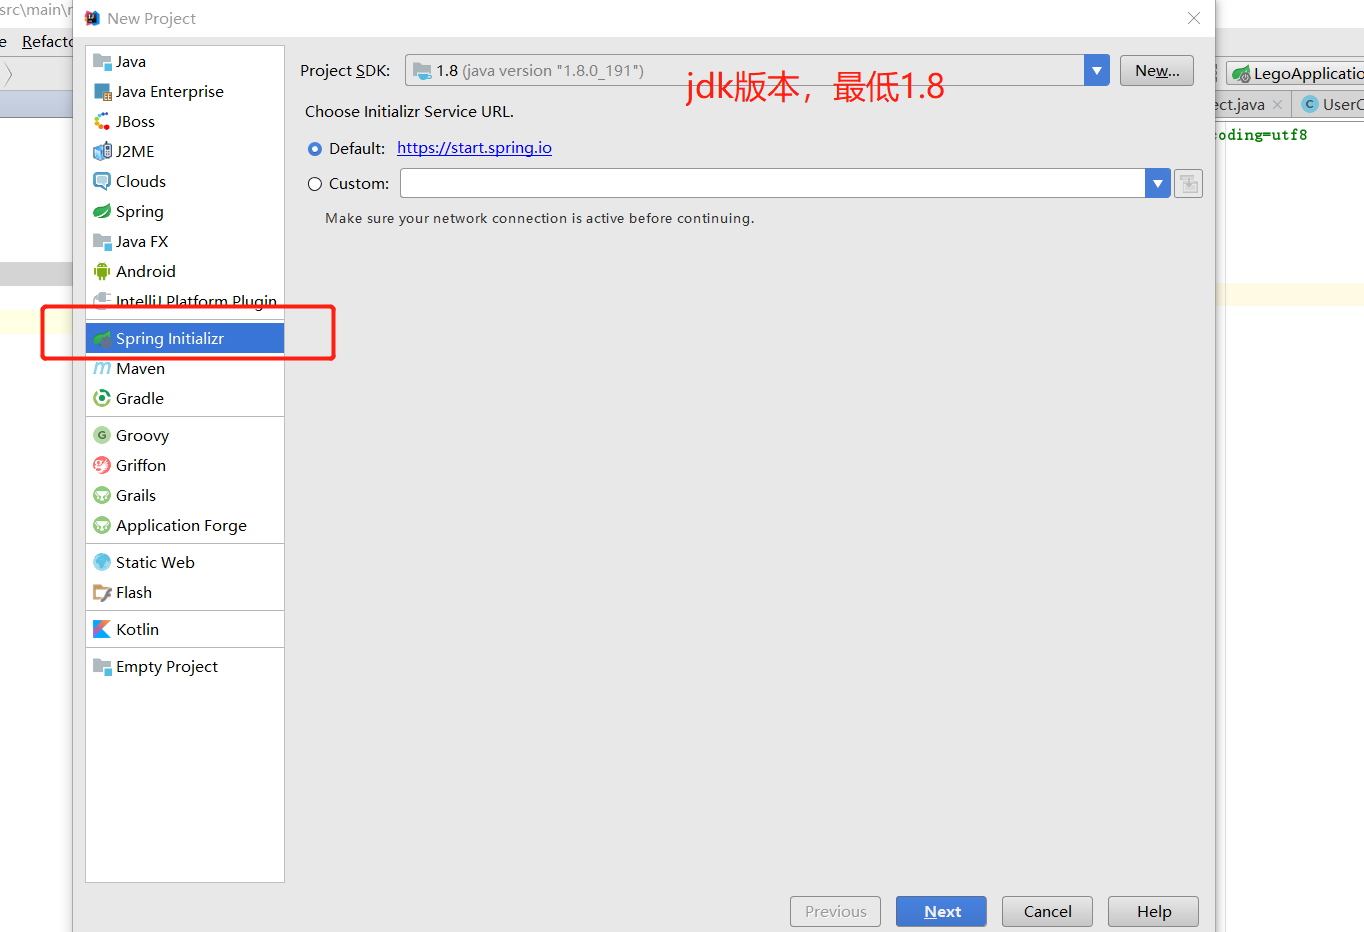Click the Next button
Image resolution: width=1364 pixels, height=932 pixels.
[x=941, y=912]
